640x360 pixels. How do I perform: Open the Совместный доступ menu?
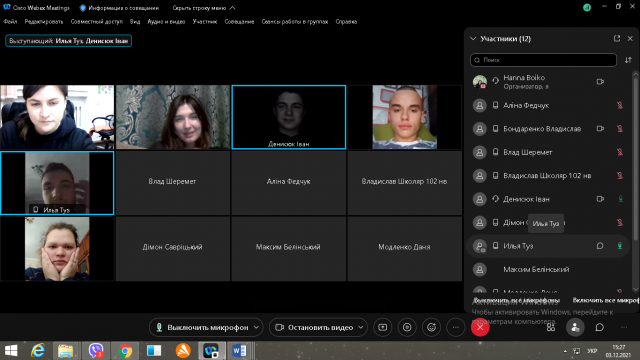coord(97,22)
